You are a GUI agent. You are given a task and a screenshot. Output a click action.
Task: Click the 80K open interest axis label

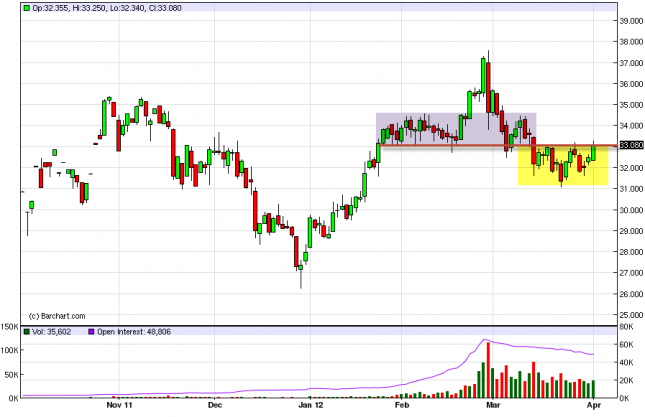(x=626, y=327)
